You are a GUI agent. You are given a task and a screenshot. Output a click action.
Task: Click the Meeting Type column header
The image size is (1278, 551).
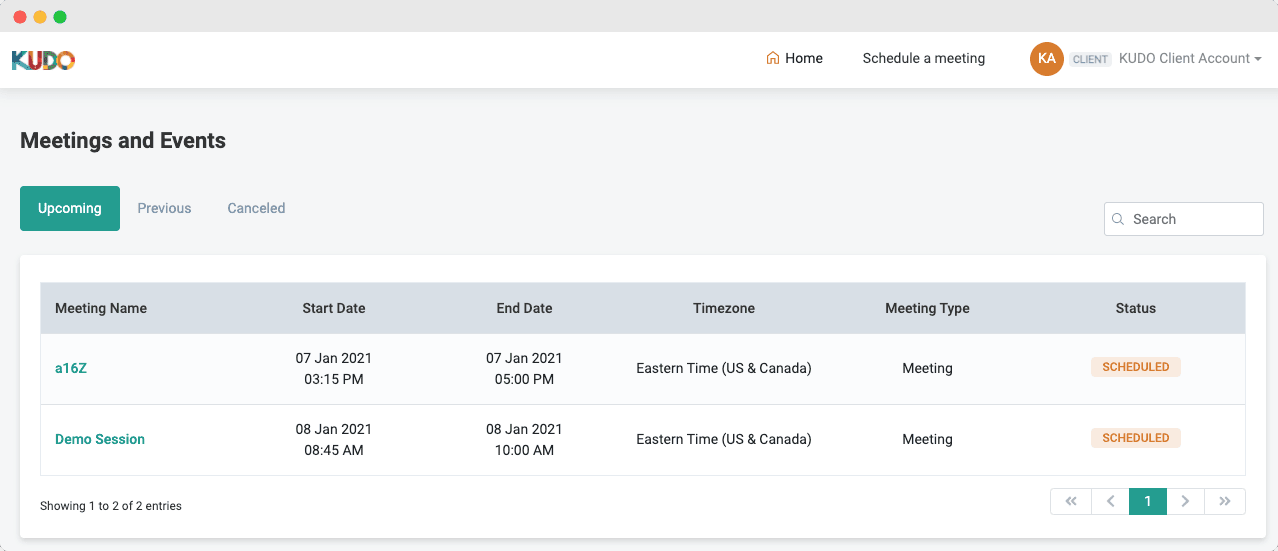(927, 308)
